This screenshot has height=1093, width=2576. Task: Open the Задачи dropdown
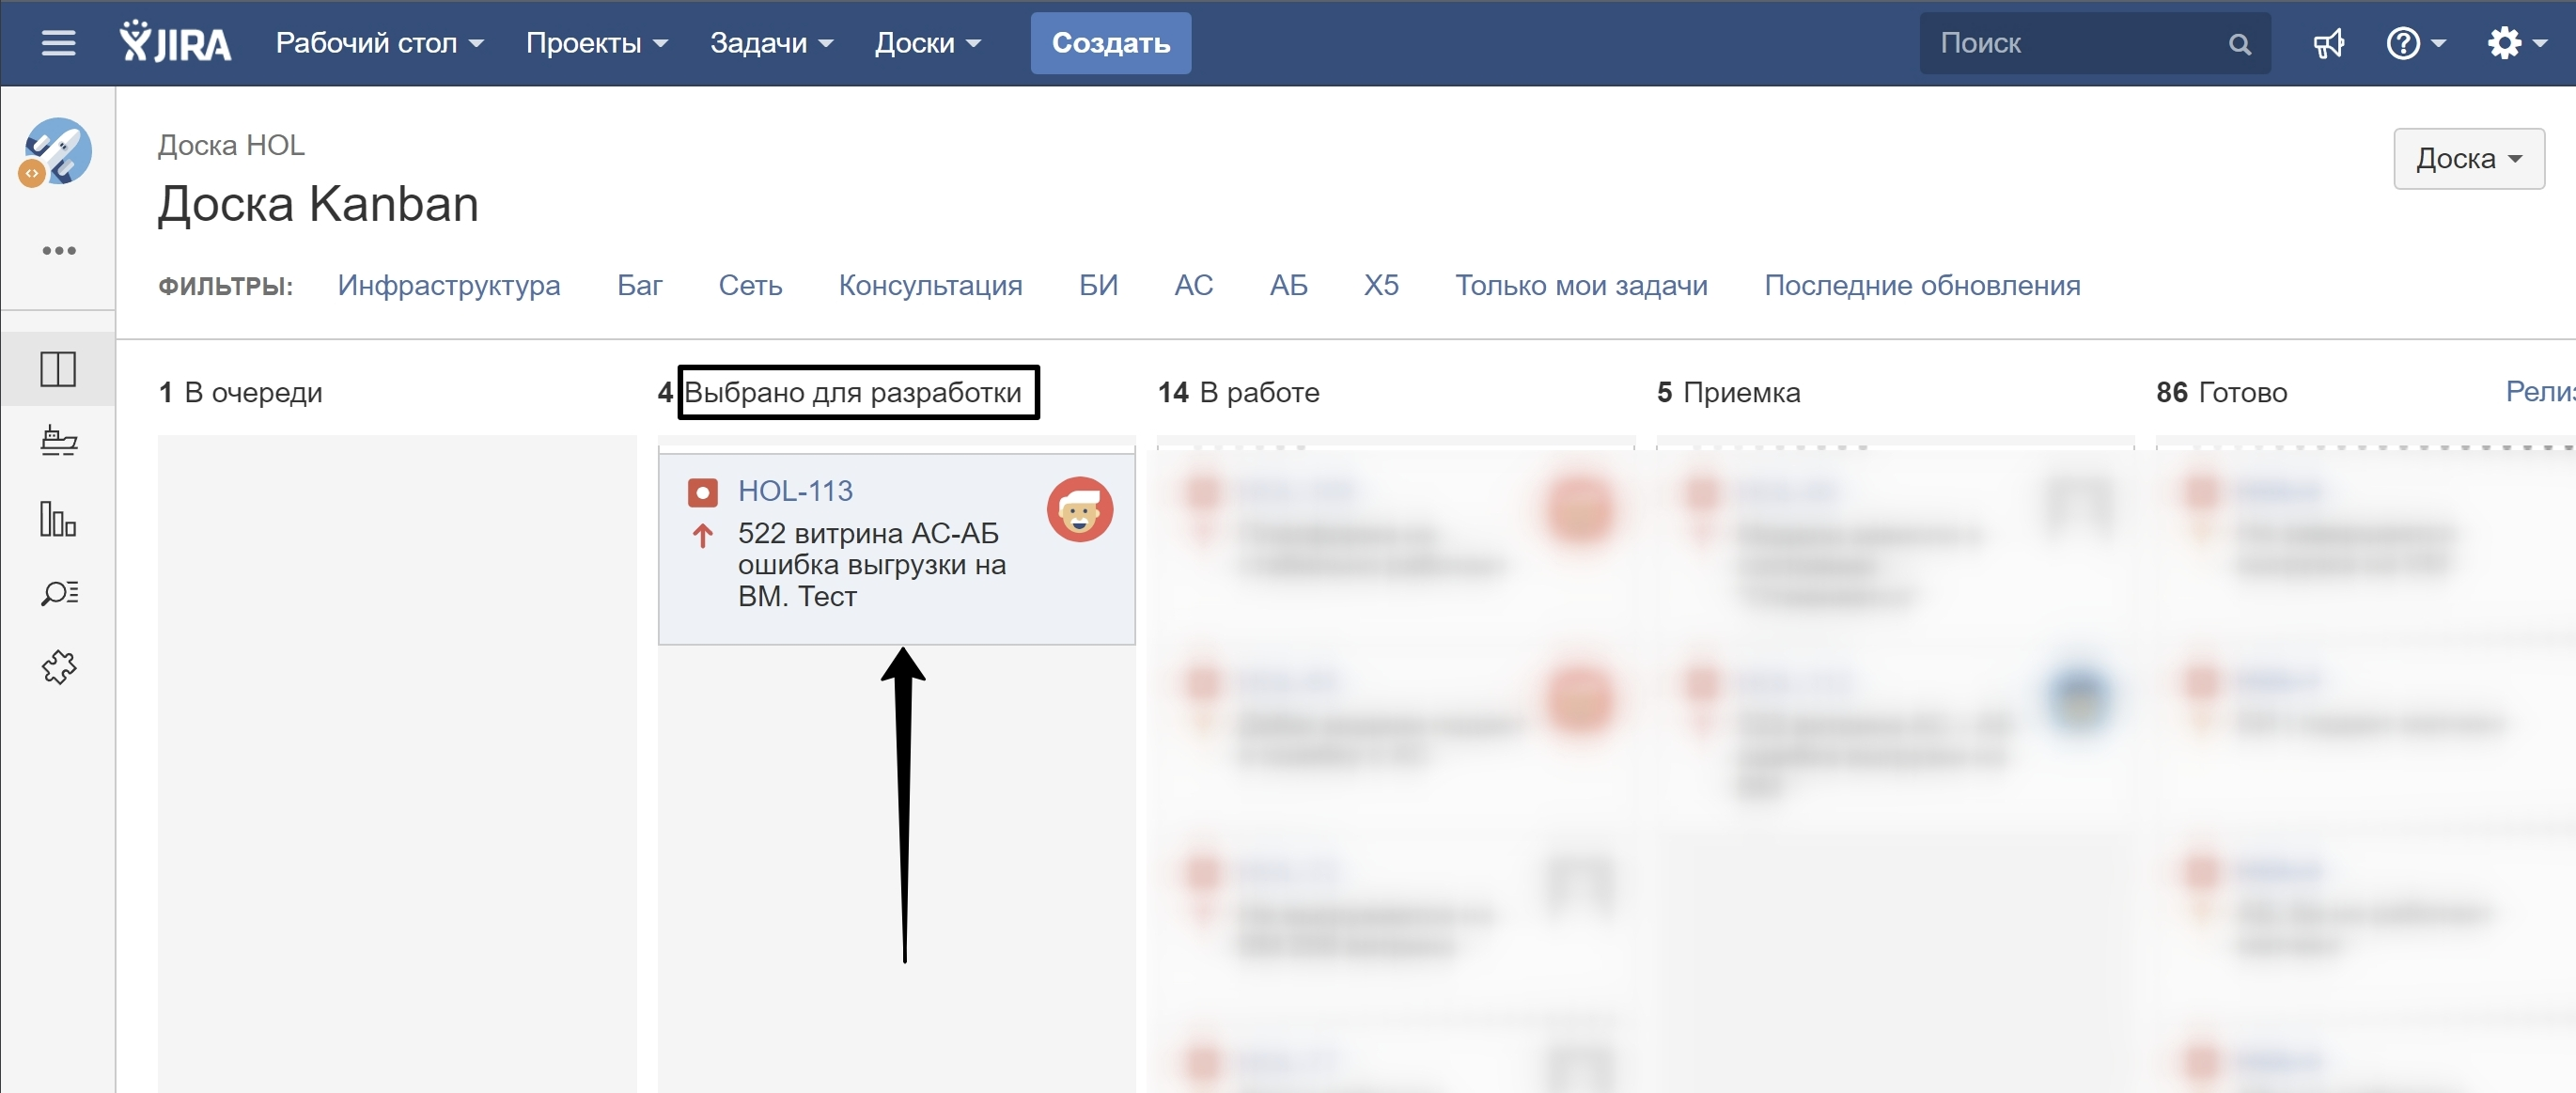point(771,43)
